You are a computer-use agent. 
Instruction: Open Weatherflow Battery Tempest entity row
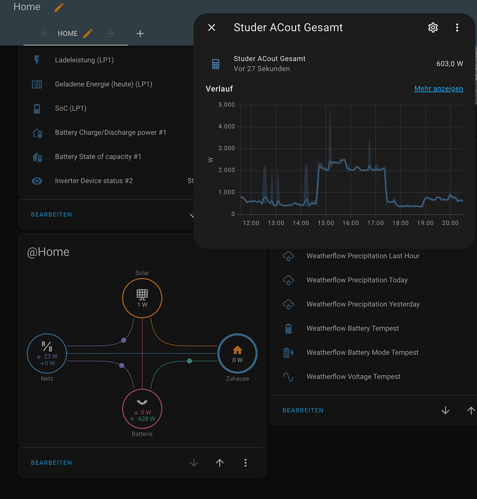click(x=373, y=328)
